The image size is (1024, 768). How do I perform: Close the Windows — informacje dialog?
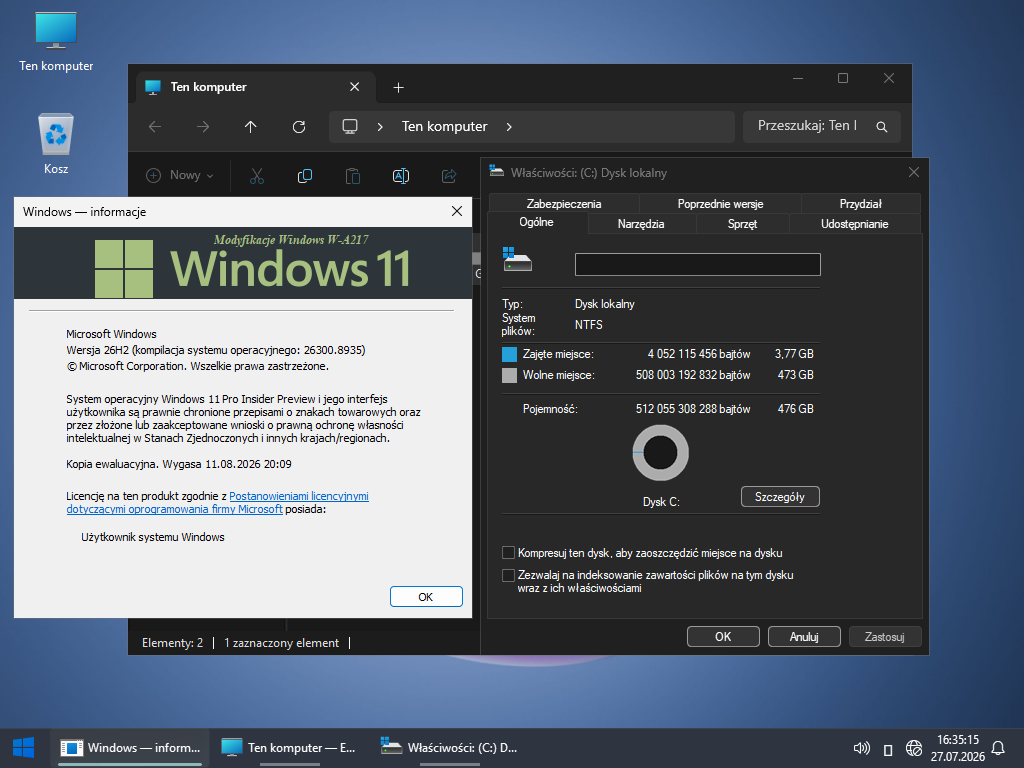pos(457,211)
